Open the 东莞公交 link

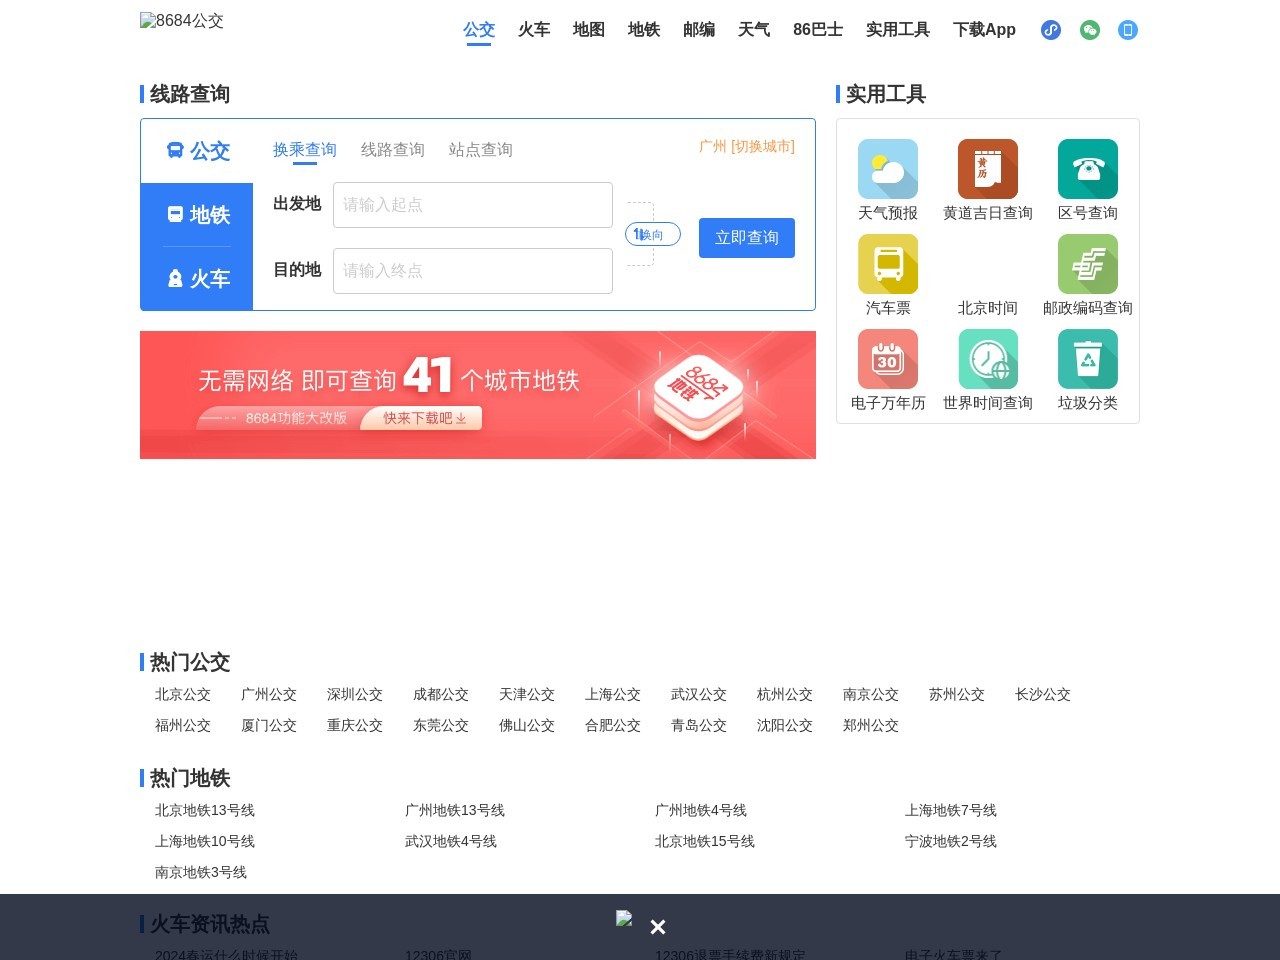tap(441, 725)
